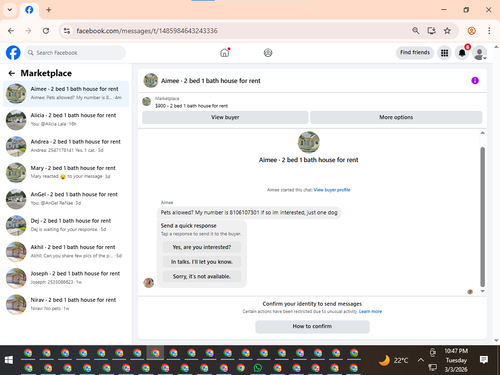500x375 pixels.
Task: Click the back arrow beside Marketplace
Action: pos(12,73)
